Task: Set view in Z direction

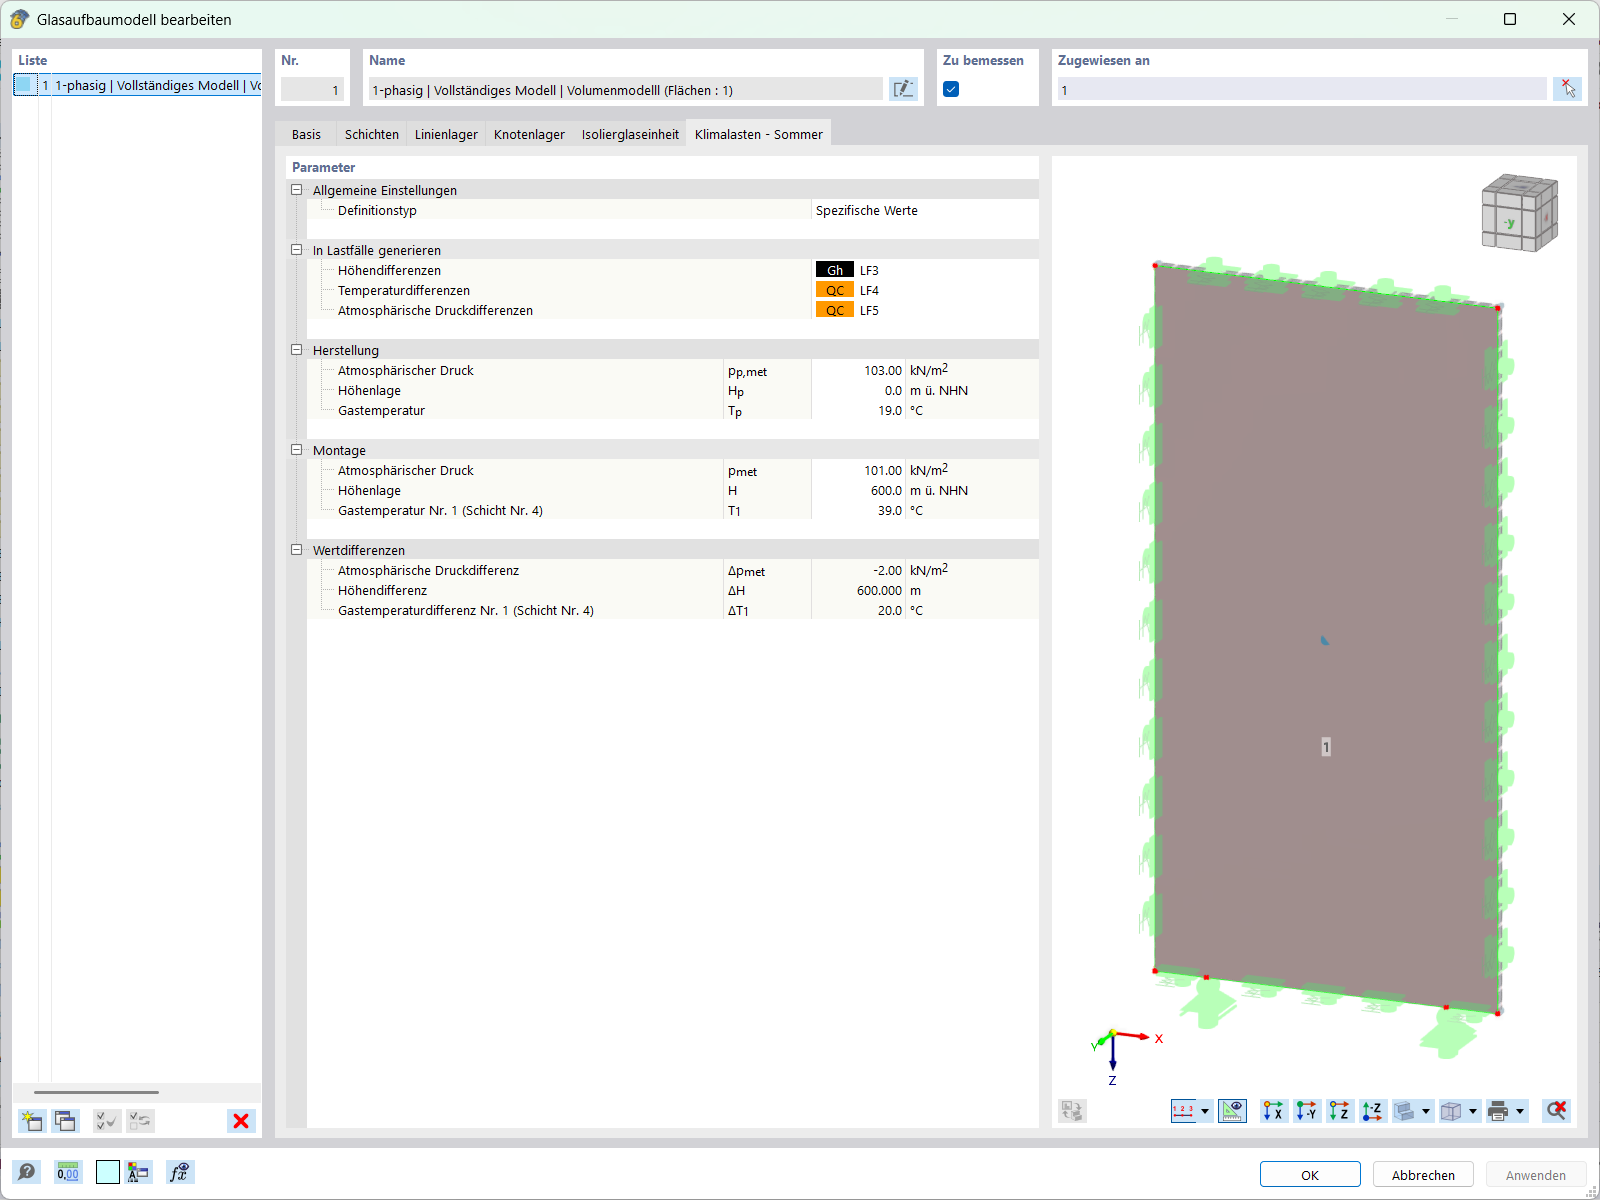Action: (x=1339, y=1111)
